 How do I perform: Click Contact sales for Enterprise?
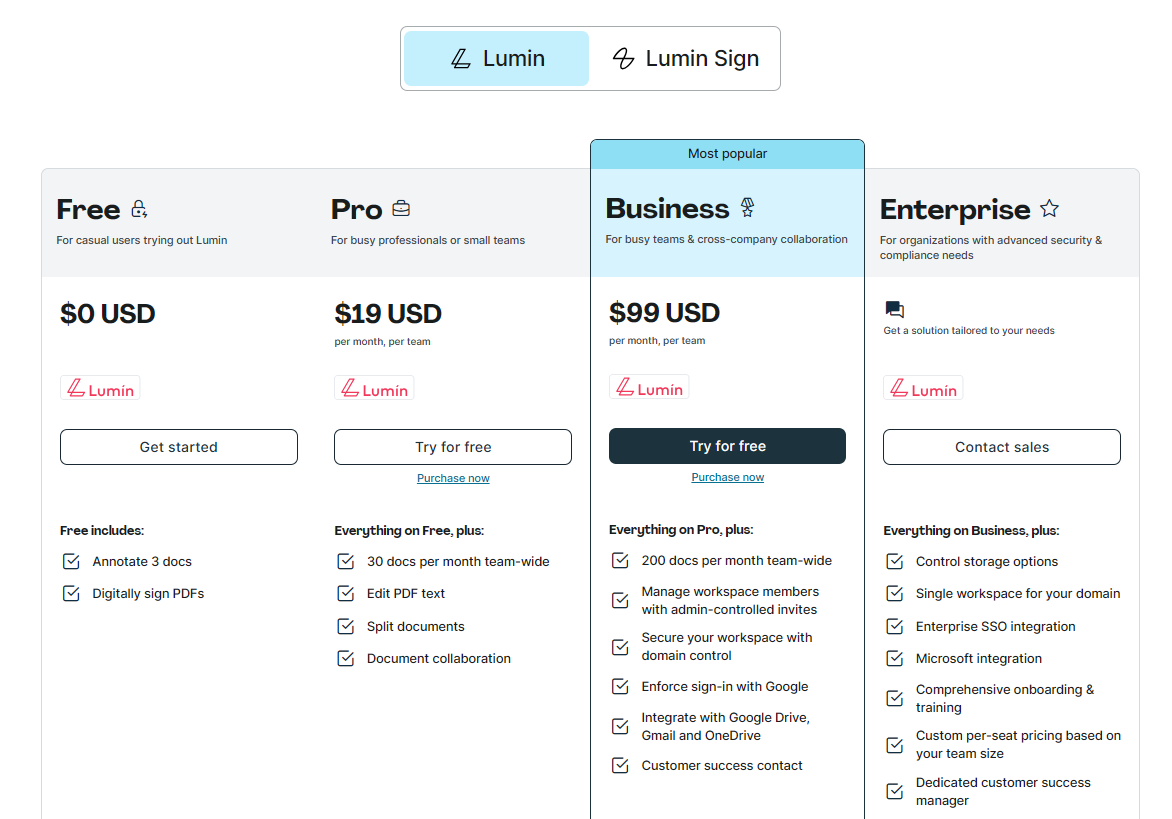point(1001,446)
